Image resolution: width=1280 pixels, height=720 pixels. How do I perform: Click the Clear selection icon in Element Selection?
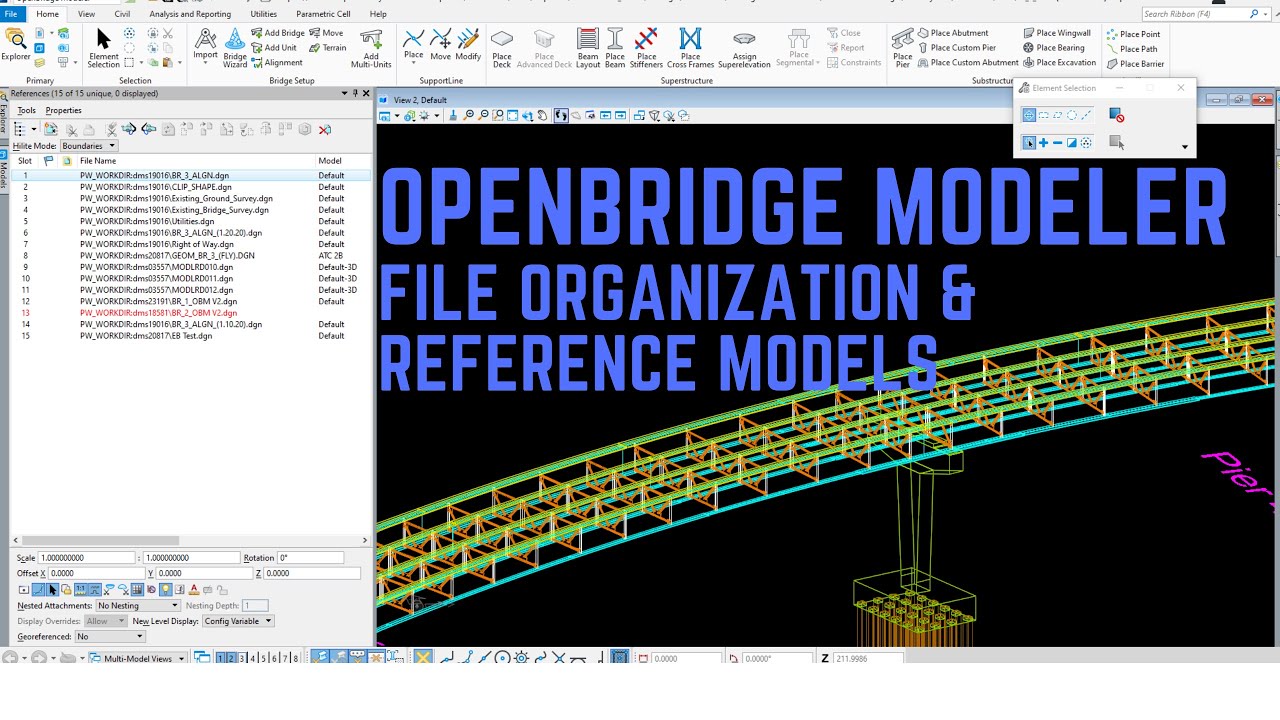(1117, 116)
